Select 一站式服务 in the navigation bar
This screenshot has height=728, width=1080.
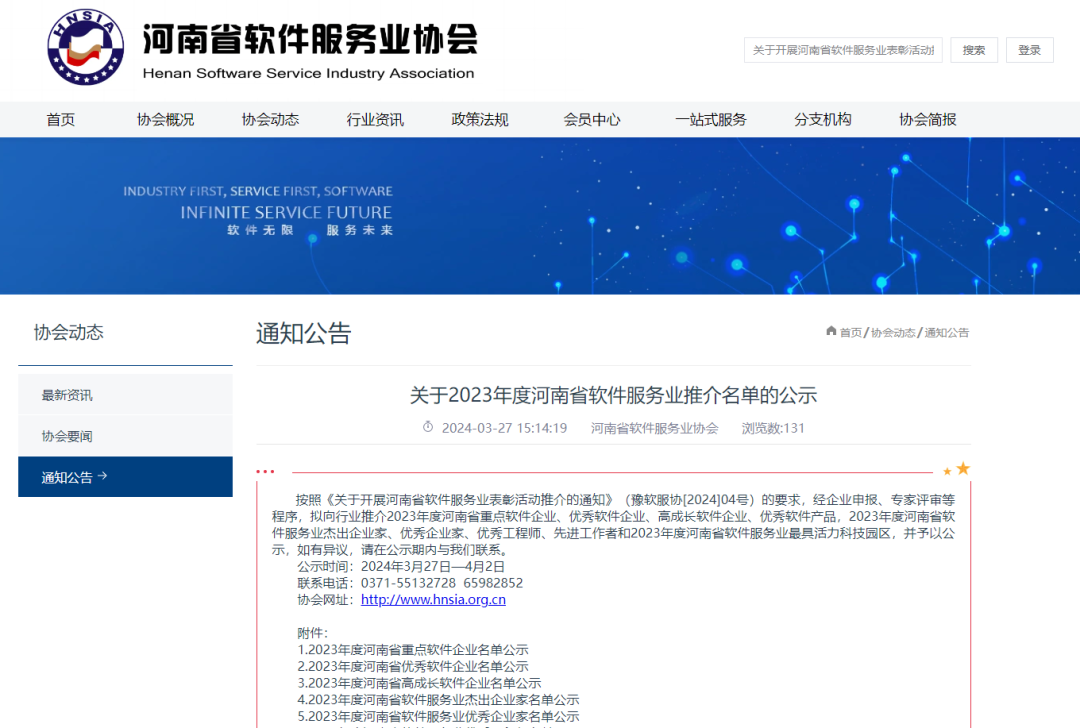711,119
